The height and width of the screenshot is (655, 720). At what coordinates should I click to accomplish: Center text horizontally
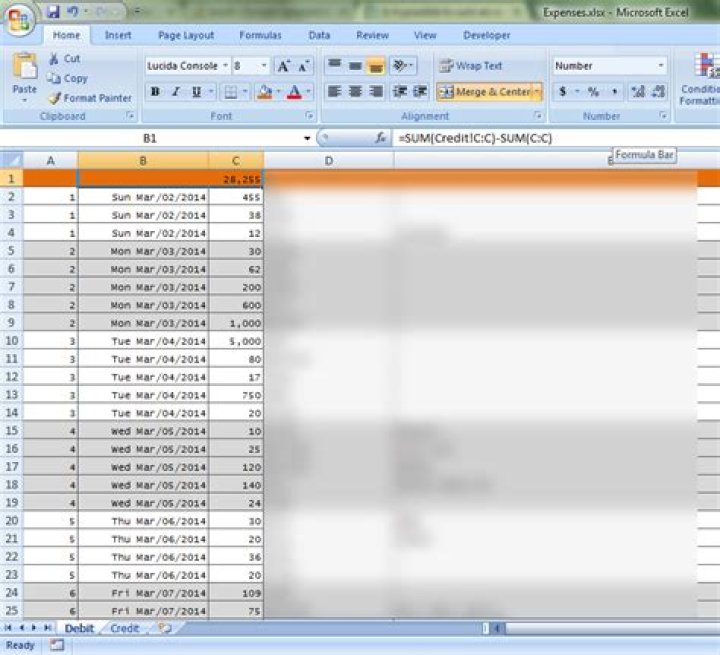click(x=355, y=91)
